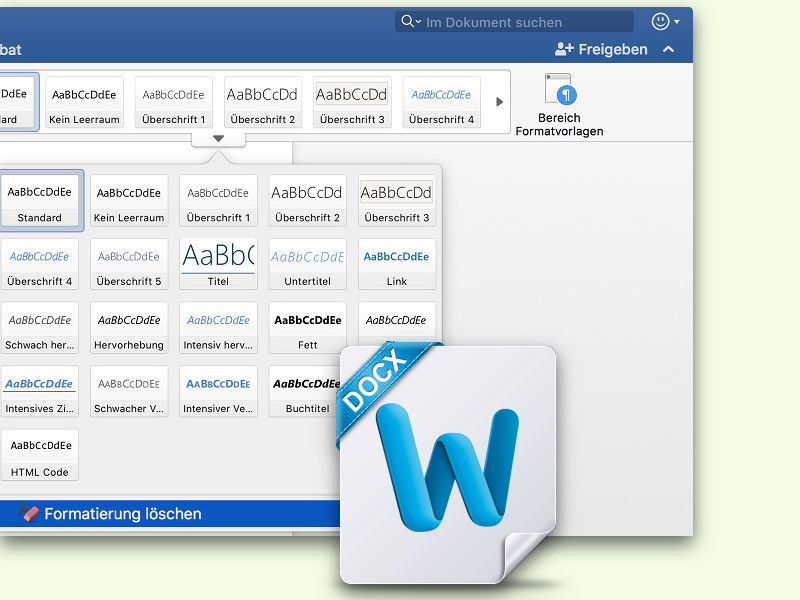Apply Überschrift 3 style from the ribbon
800x600 pixels.
[352, 102]
